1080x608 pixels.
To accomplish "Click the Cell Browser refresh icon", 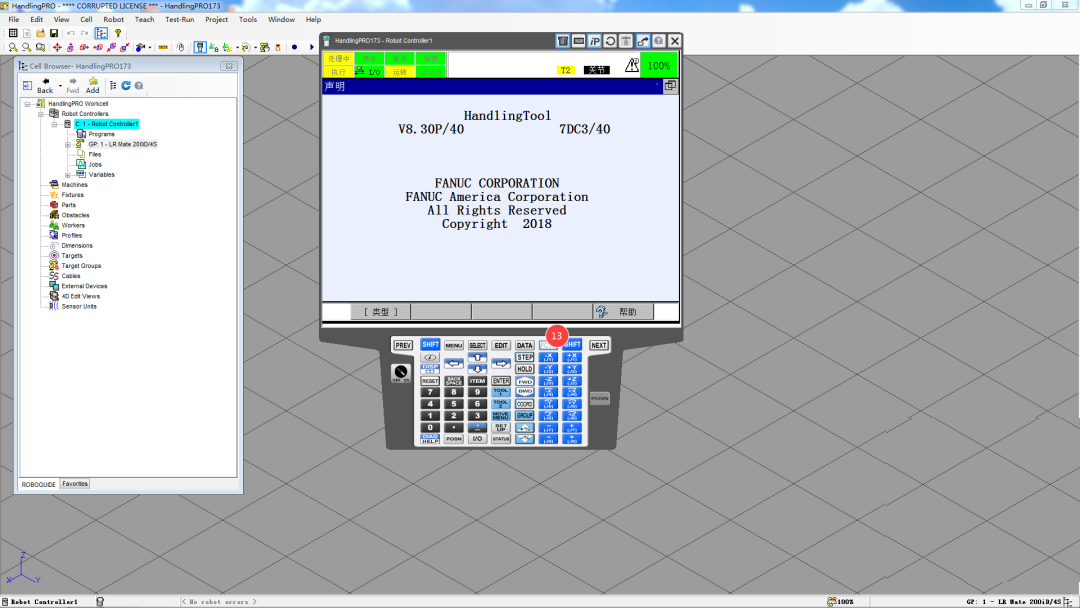I will (x=126, y=85).
